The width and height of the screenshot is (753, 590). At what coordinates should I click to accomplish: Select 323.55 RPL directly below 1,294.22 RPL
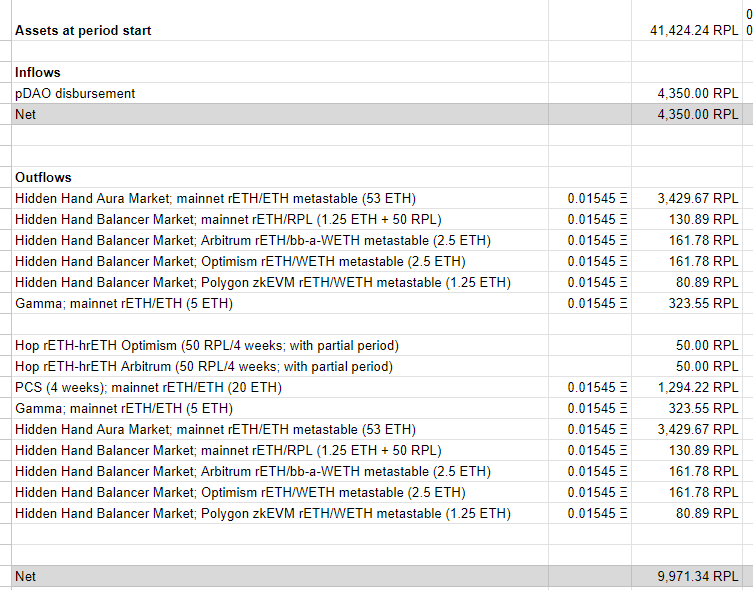coord(704,409)
